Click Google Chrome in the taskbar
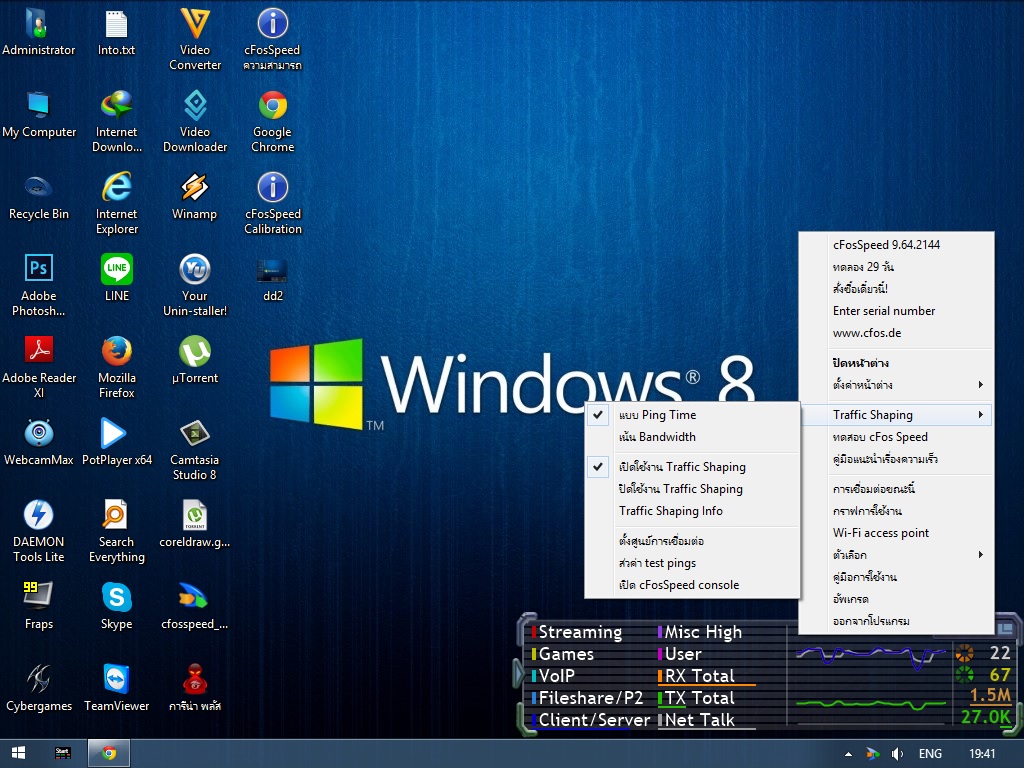1024x768 pixels. (109, 753)
